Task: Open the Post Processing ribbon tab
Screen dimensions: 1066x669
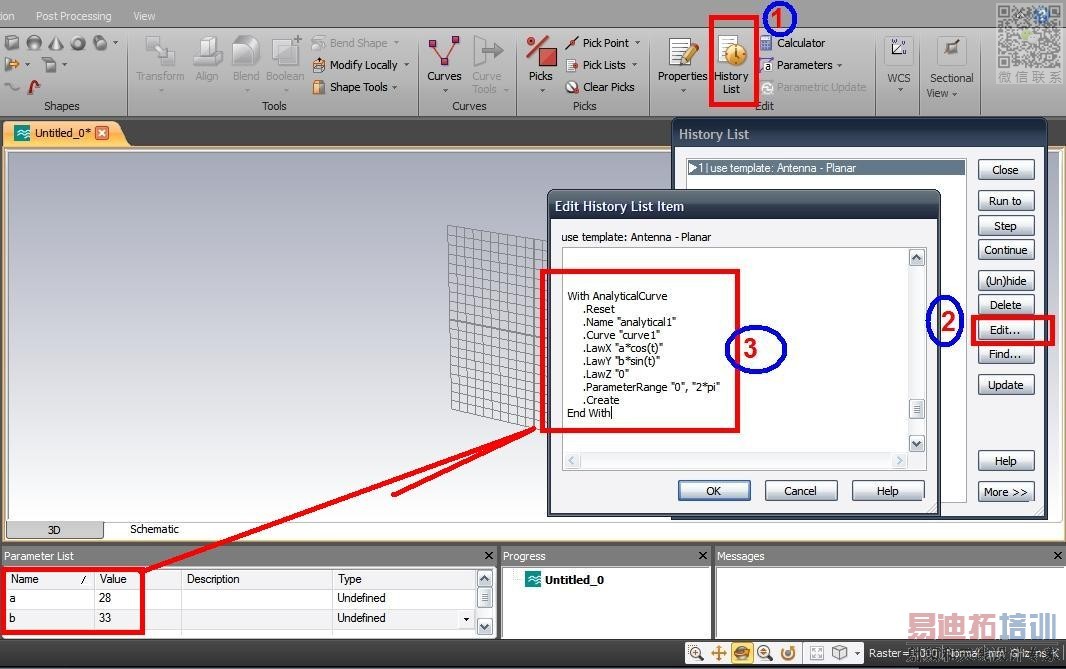Action: (73, 16)
